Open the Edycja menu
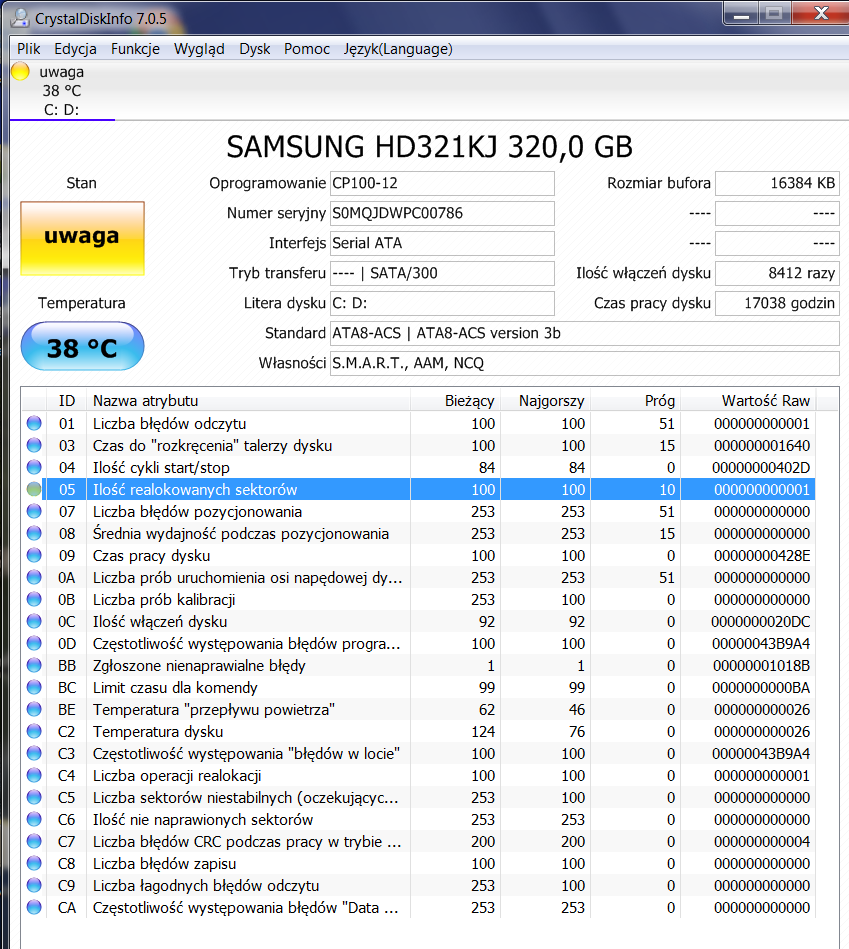This screenshot has width=849, height=949. pos(75,49)
